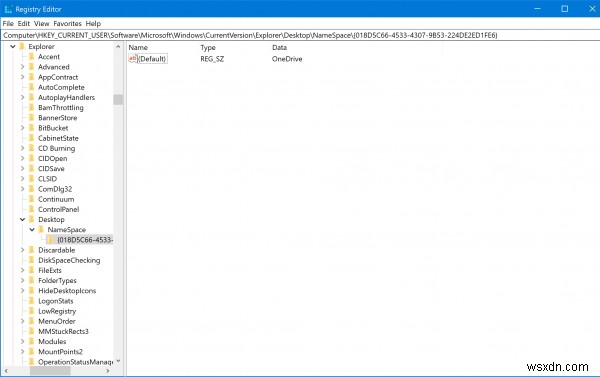Select the MountPoints2 key
Viewport: 600px width, 377px height.
(x=60, y=352)
